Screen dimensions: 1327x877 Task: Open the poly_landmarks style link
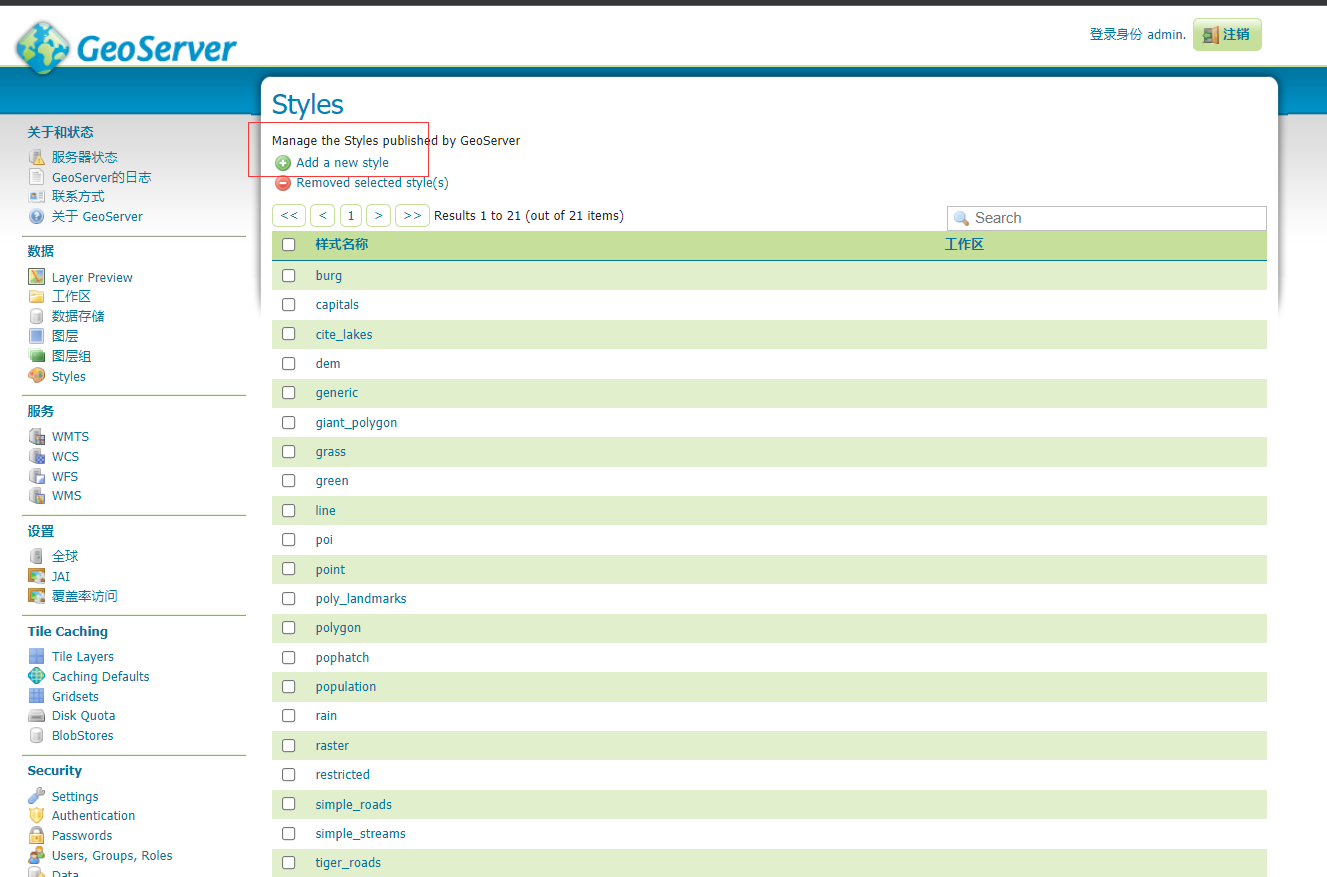click(x=361, y=598)
